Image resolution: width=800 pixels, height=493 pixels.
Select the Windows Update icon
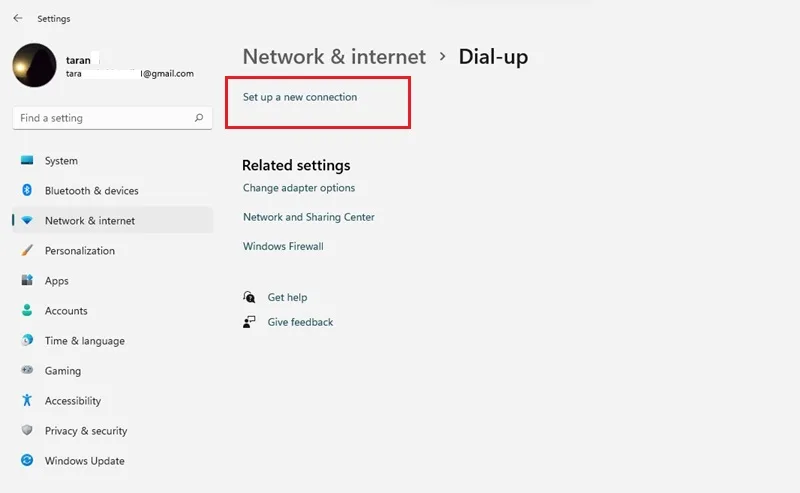[x=27, y=460]
